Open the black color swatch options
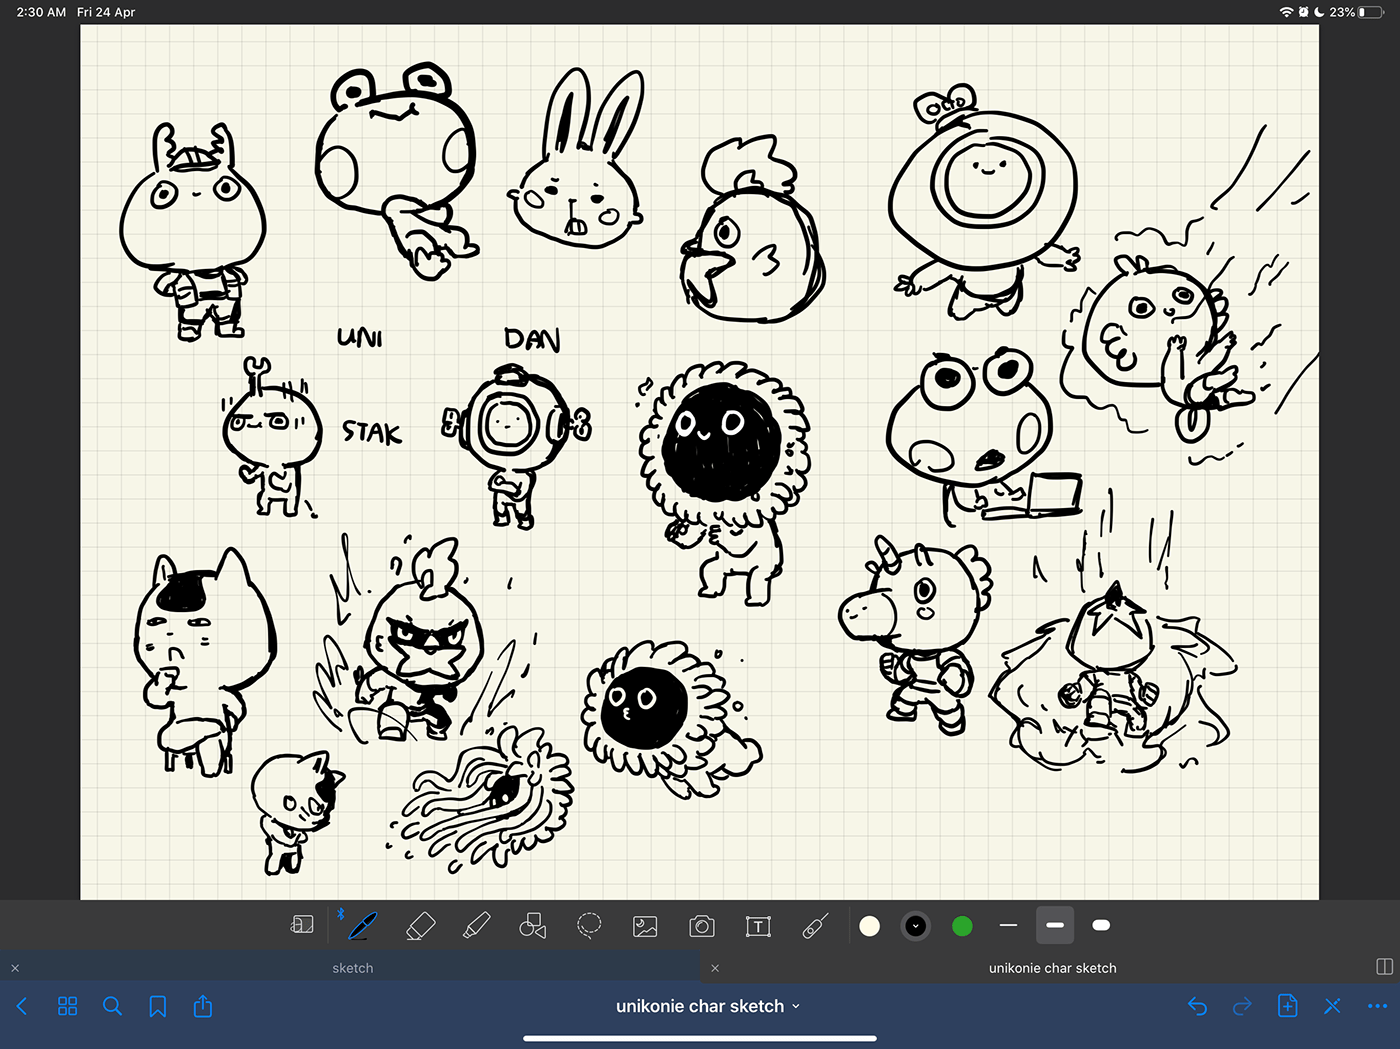Viewport: 1400px width, 1049px height. 915,926
